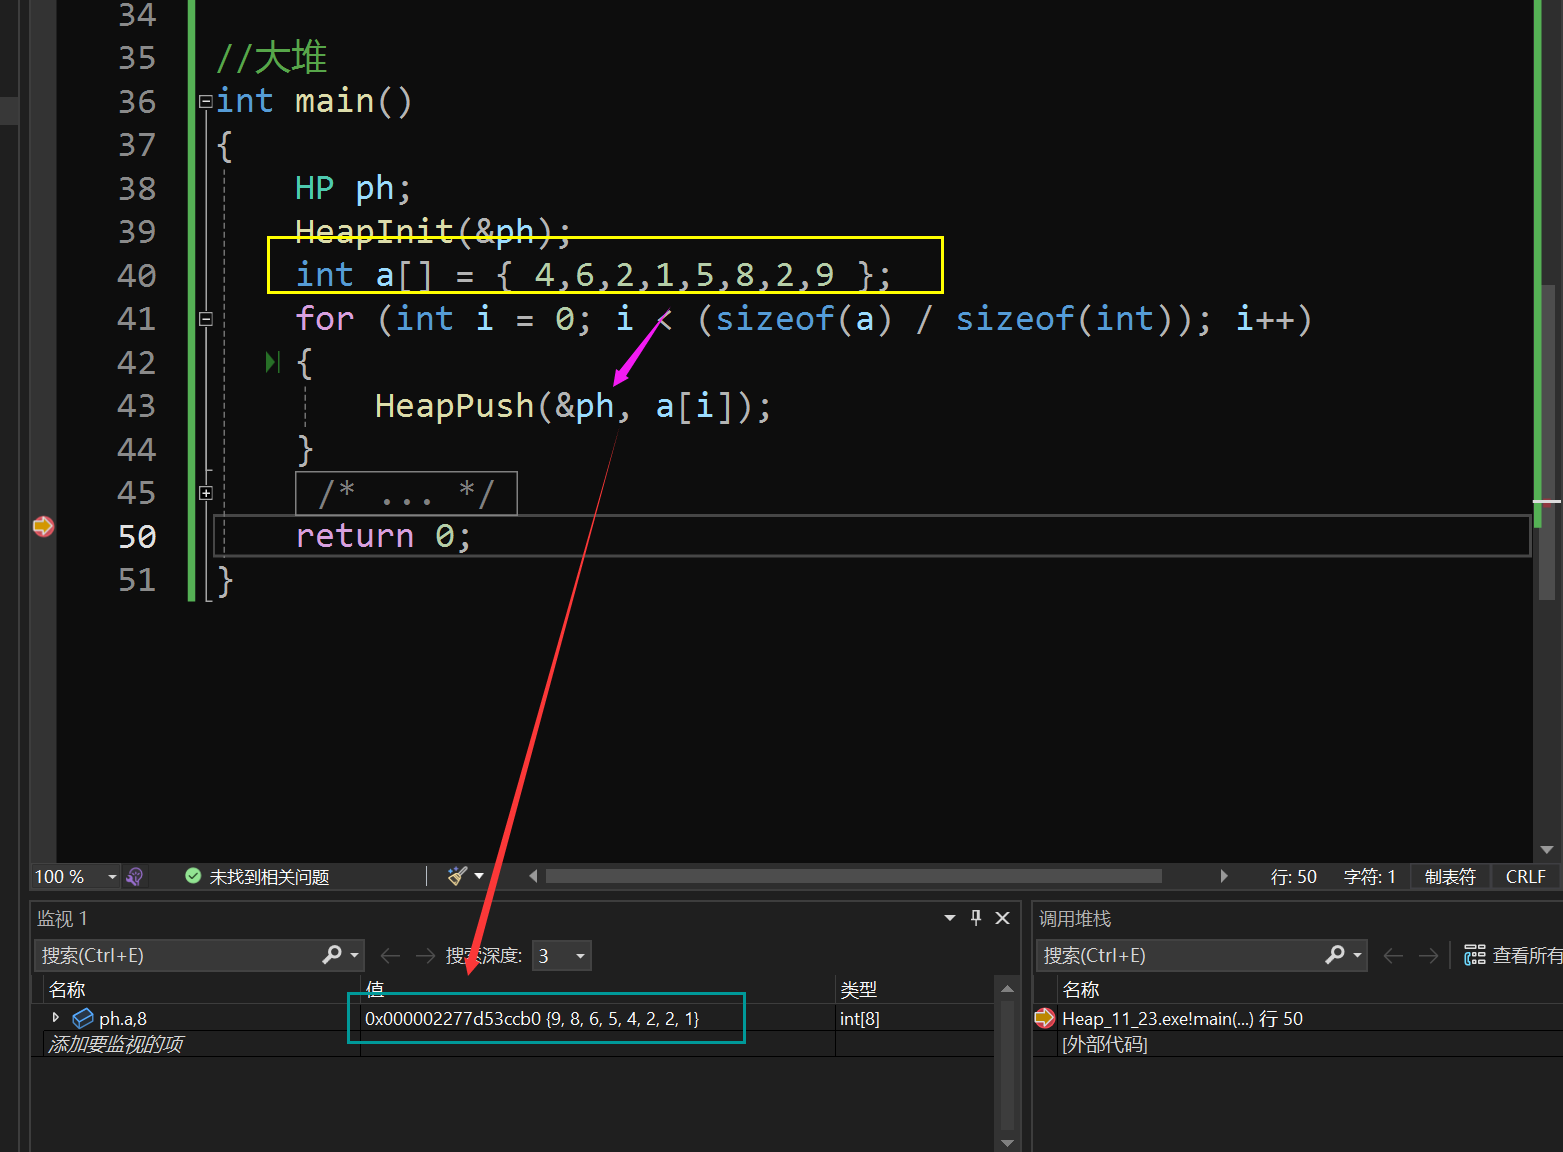Collapse the for loop block at line 41
This screenshot has width=1563, height=1152.
coord(205,319)
